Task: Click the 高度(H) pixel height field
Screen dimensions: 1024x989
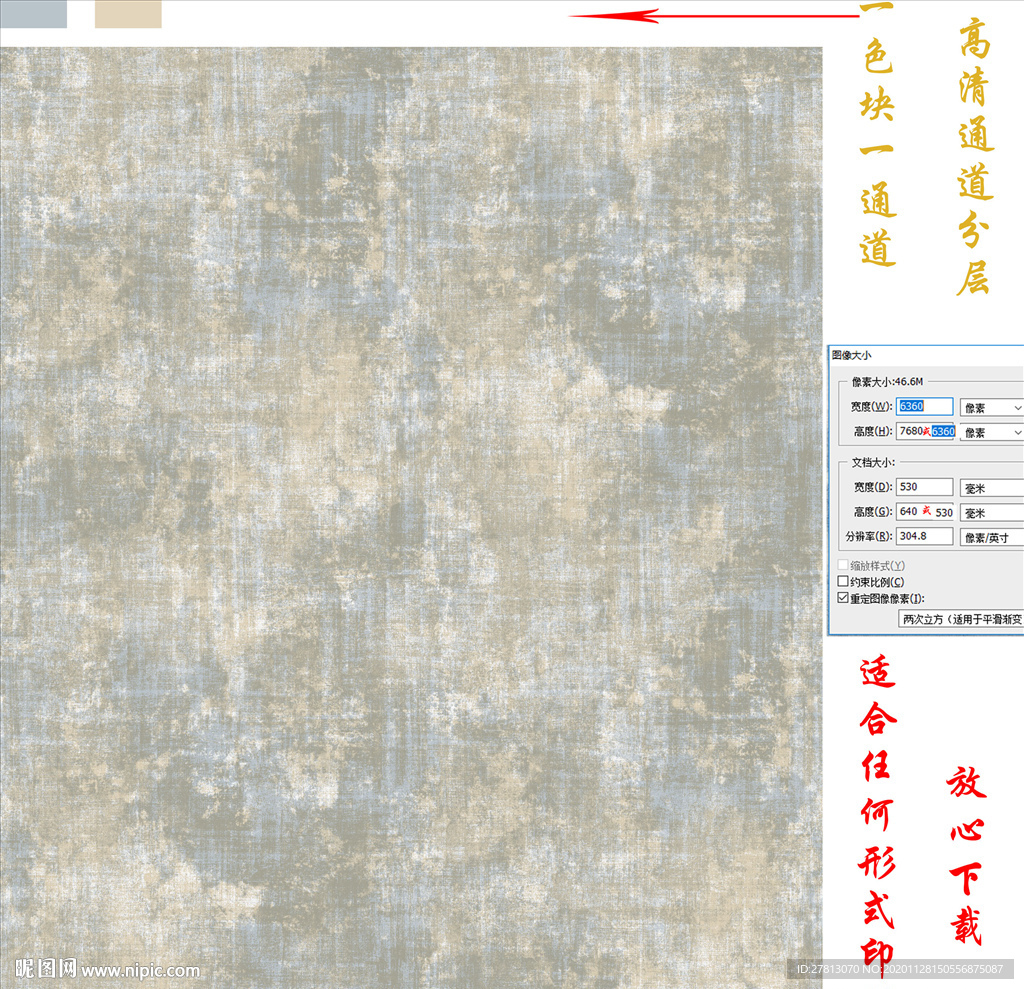Action: tap(925, 431)
